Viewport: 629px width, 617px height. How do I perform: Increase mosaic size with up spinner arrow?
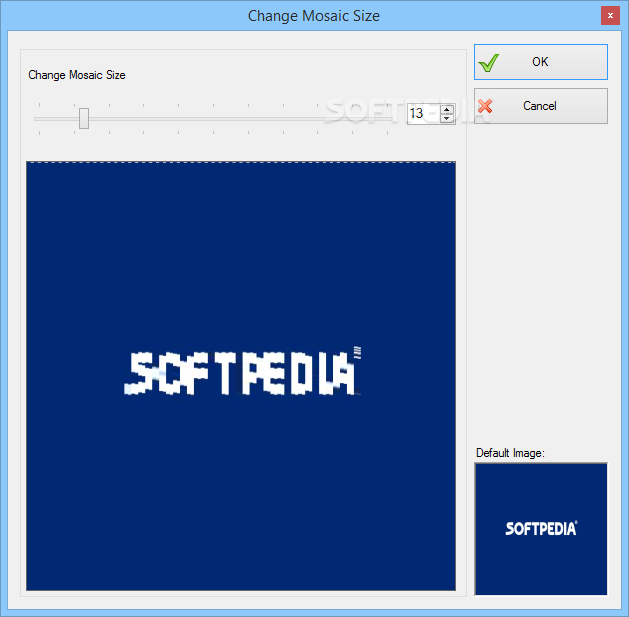[x=446, y=109]
